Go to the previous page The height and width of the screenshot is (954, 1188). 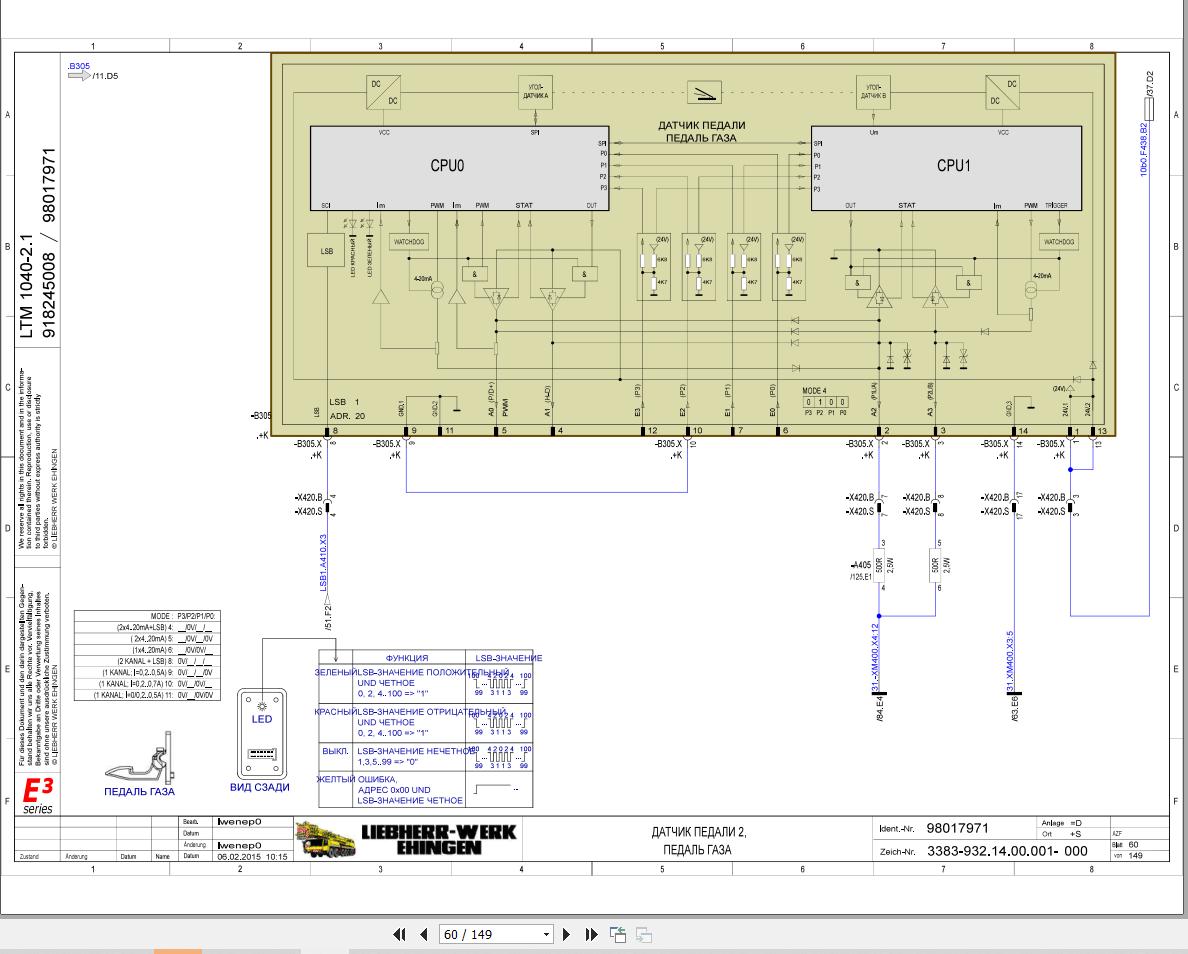[424, 934]
